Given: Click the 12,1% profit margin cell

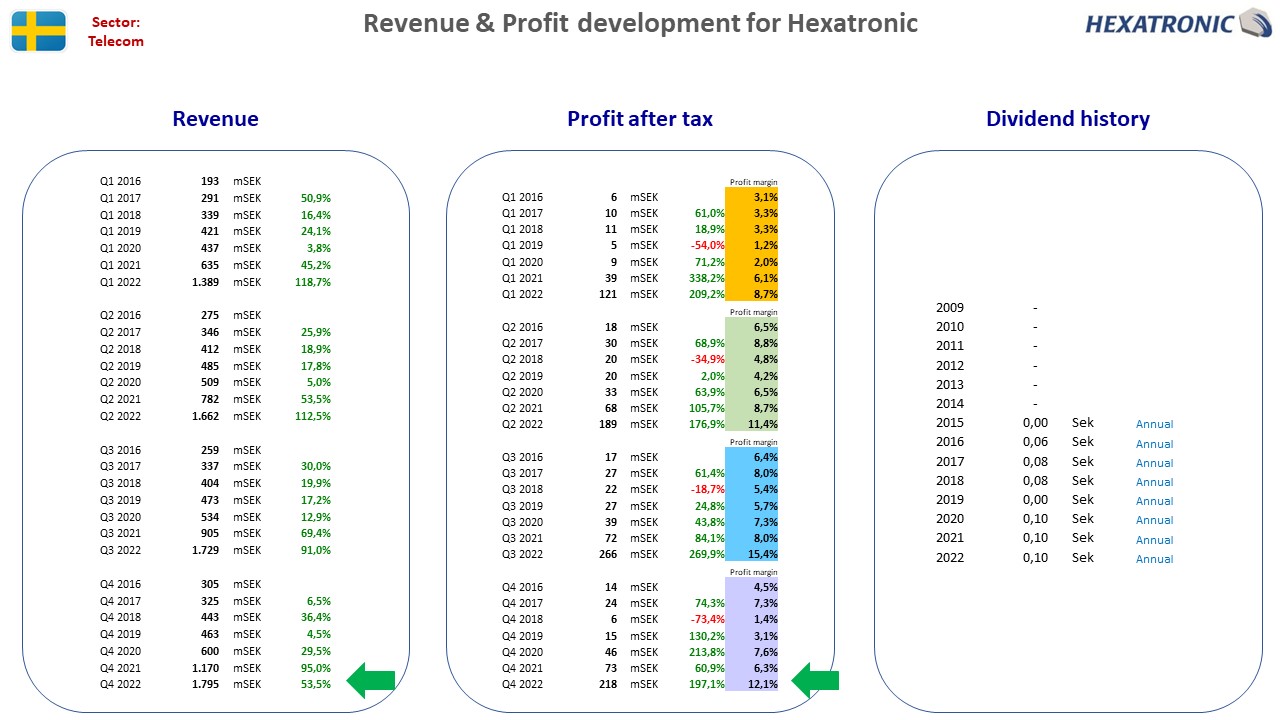Looking at the screenshot, I should [752, 684].
